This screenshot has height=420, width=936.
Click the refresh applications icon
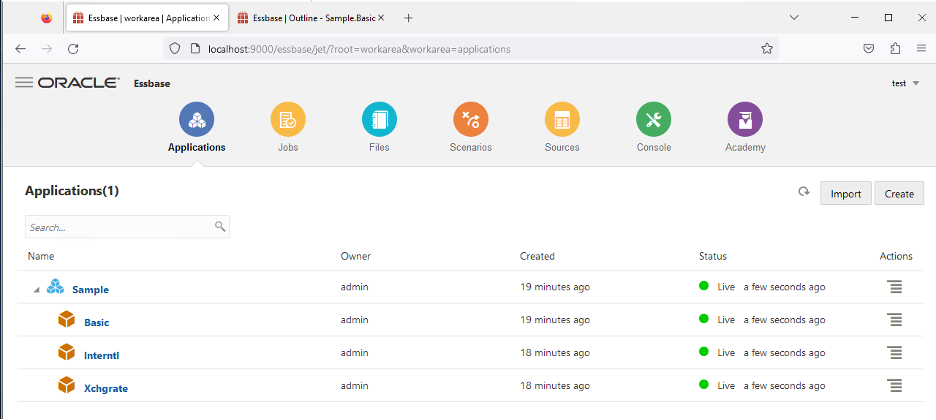[x=804, y=192]
